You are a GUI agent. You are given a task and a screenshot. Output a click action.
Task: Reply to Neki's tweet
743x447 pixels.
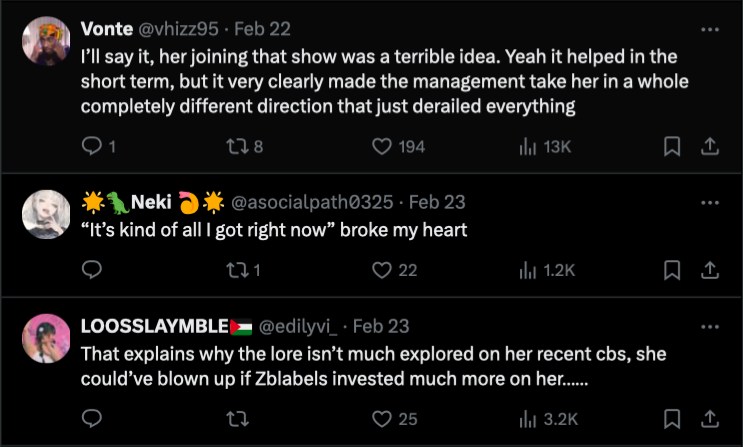[x=92, y=270]
